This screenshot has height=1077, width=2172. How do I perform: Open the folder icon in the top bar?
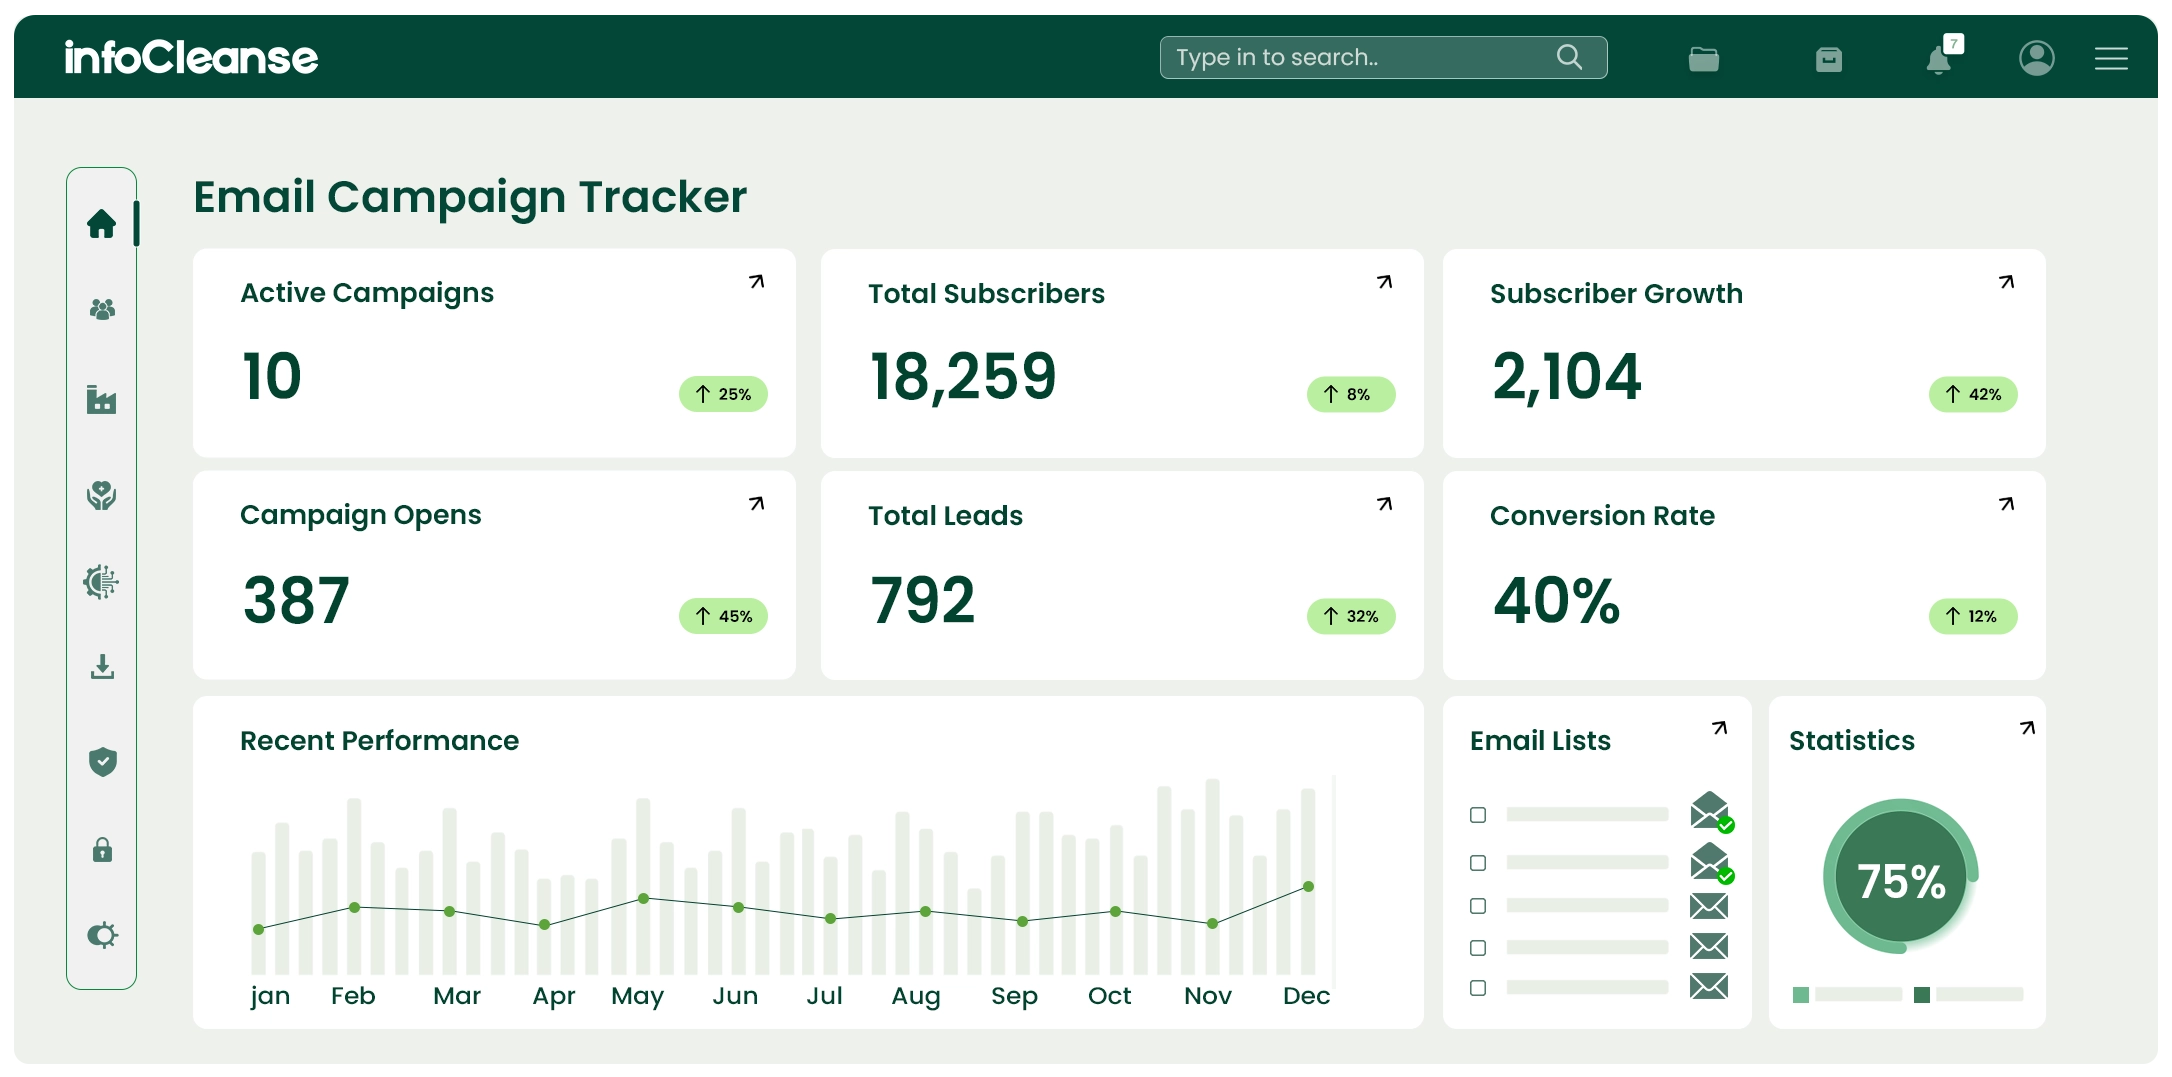pyautogui.click(x=1702, y=58)
